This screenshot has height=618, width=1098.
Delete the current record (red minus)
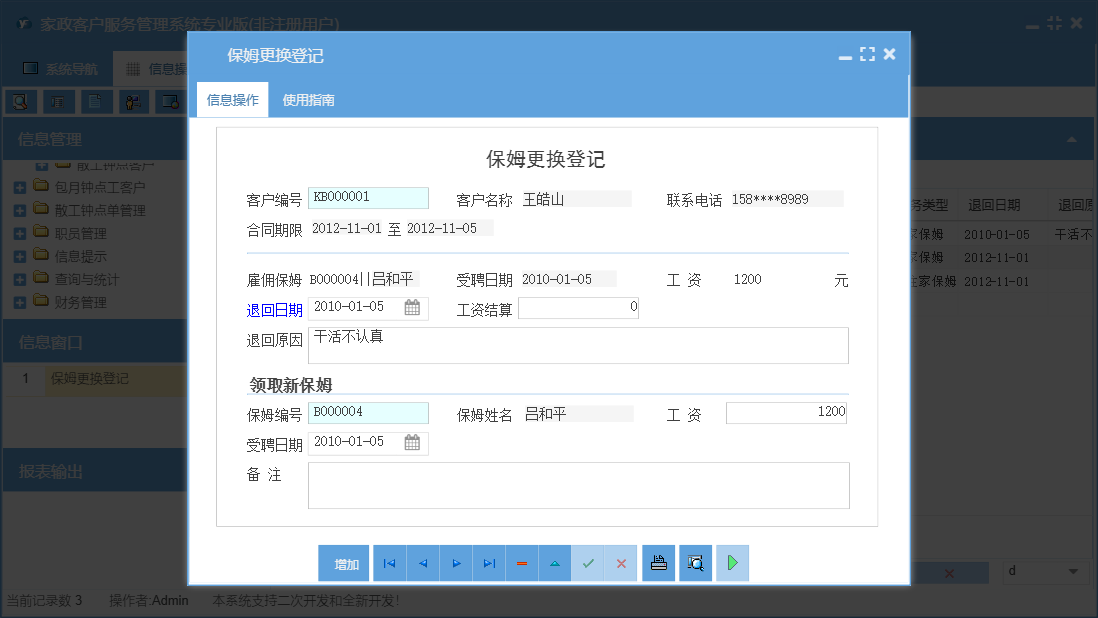pos(522,563)
